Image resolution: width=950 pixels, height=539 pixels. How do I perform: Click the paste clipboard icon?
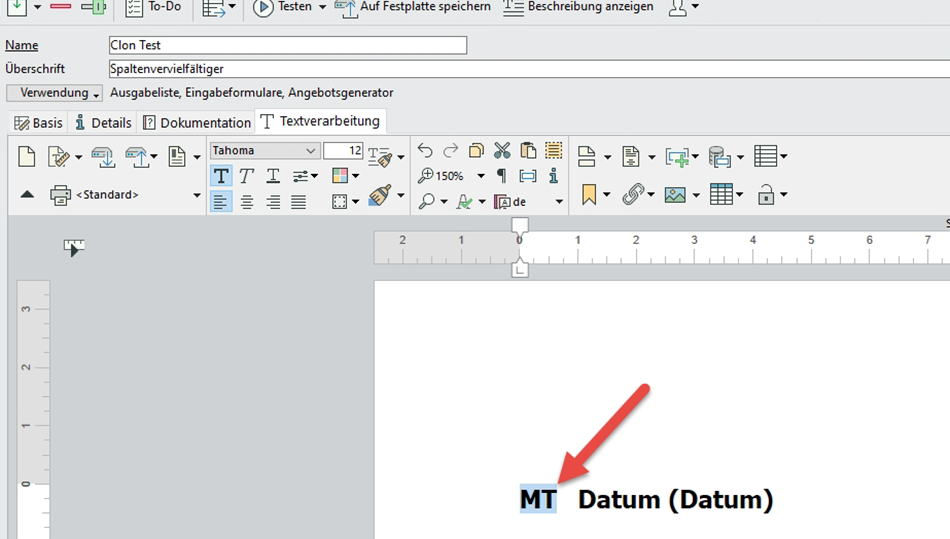pyautogui.click(x=528, y=151)
